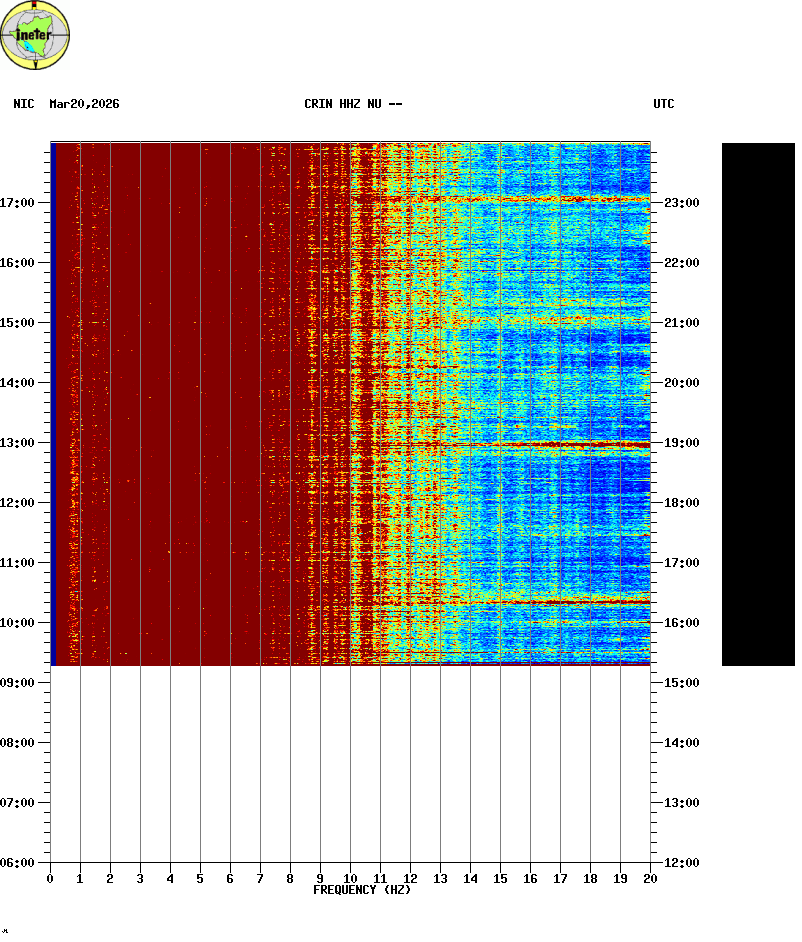Select the 17:00 local time tick
The width and height of the screenshot is (802, 942).
point(18,203)
